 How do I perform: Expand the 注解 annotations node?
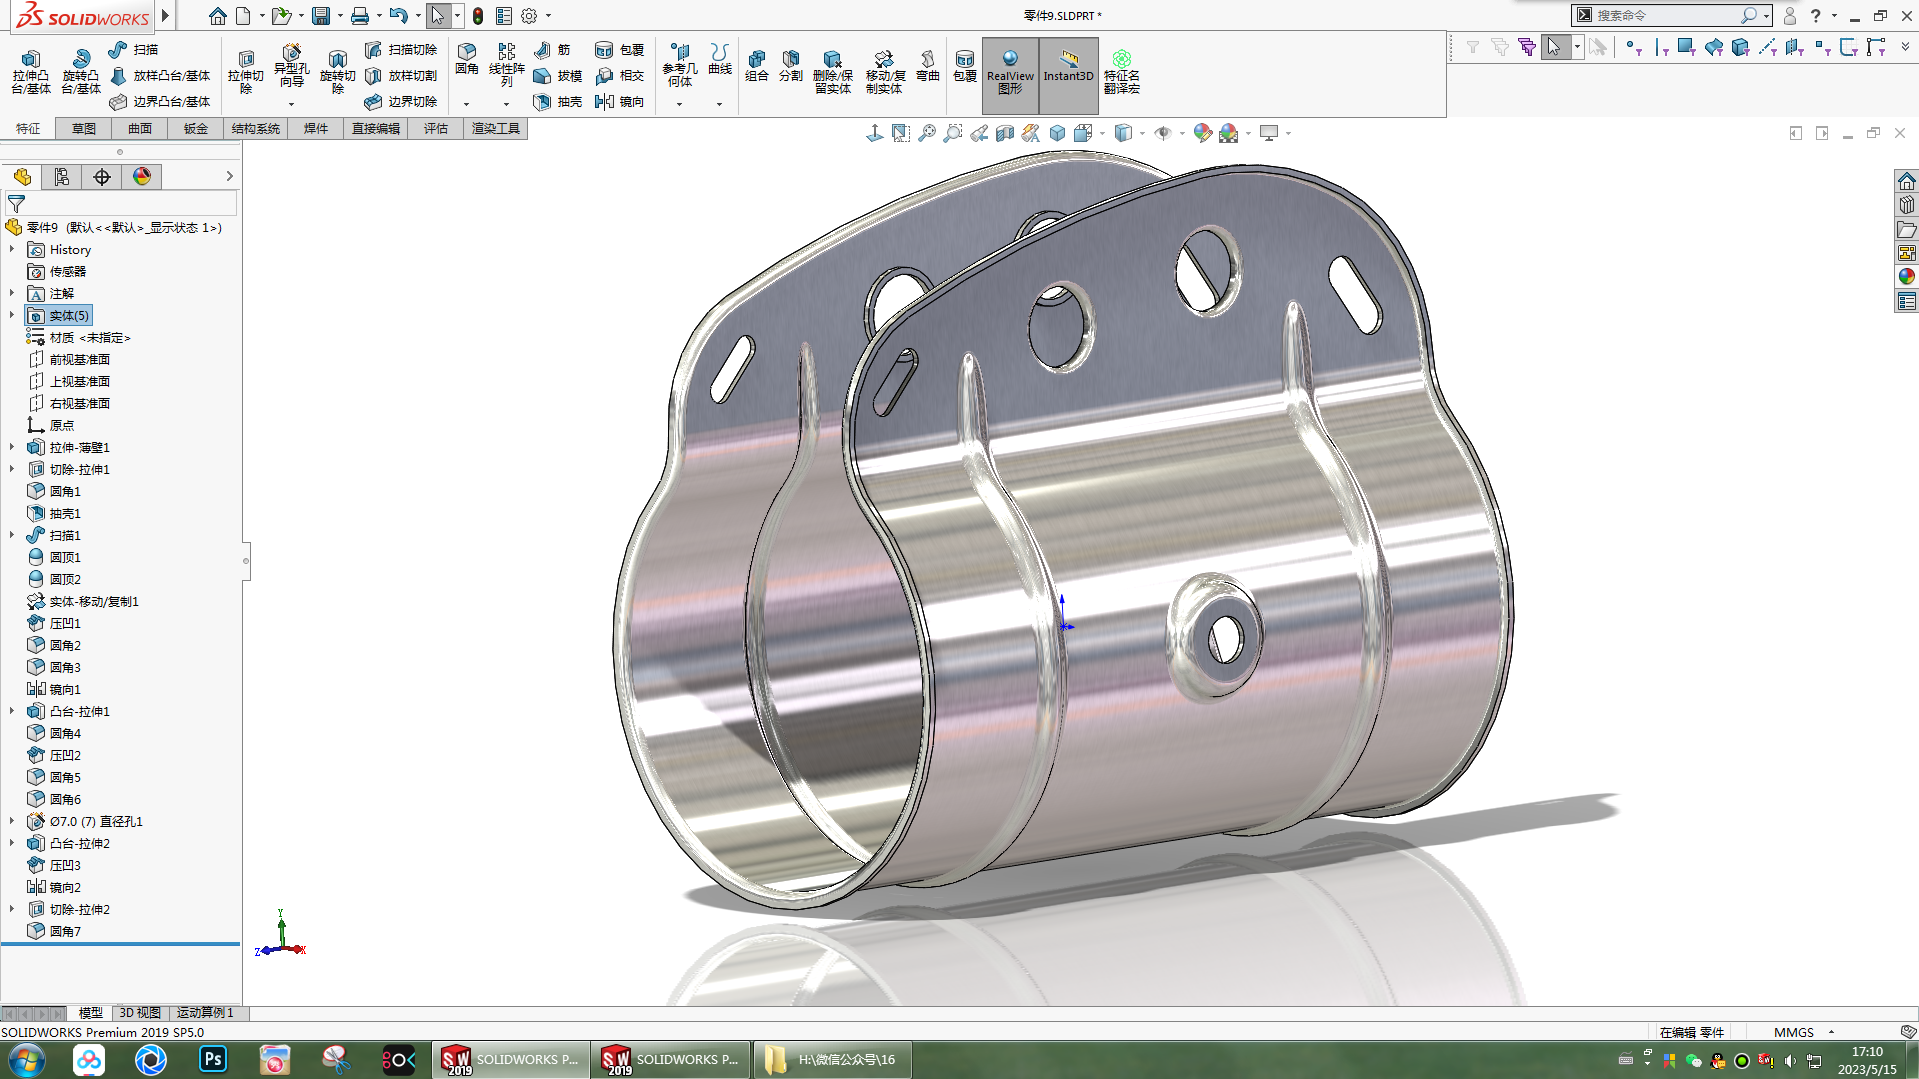[x=12, y=293]
